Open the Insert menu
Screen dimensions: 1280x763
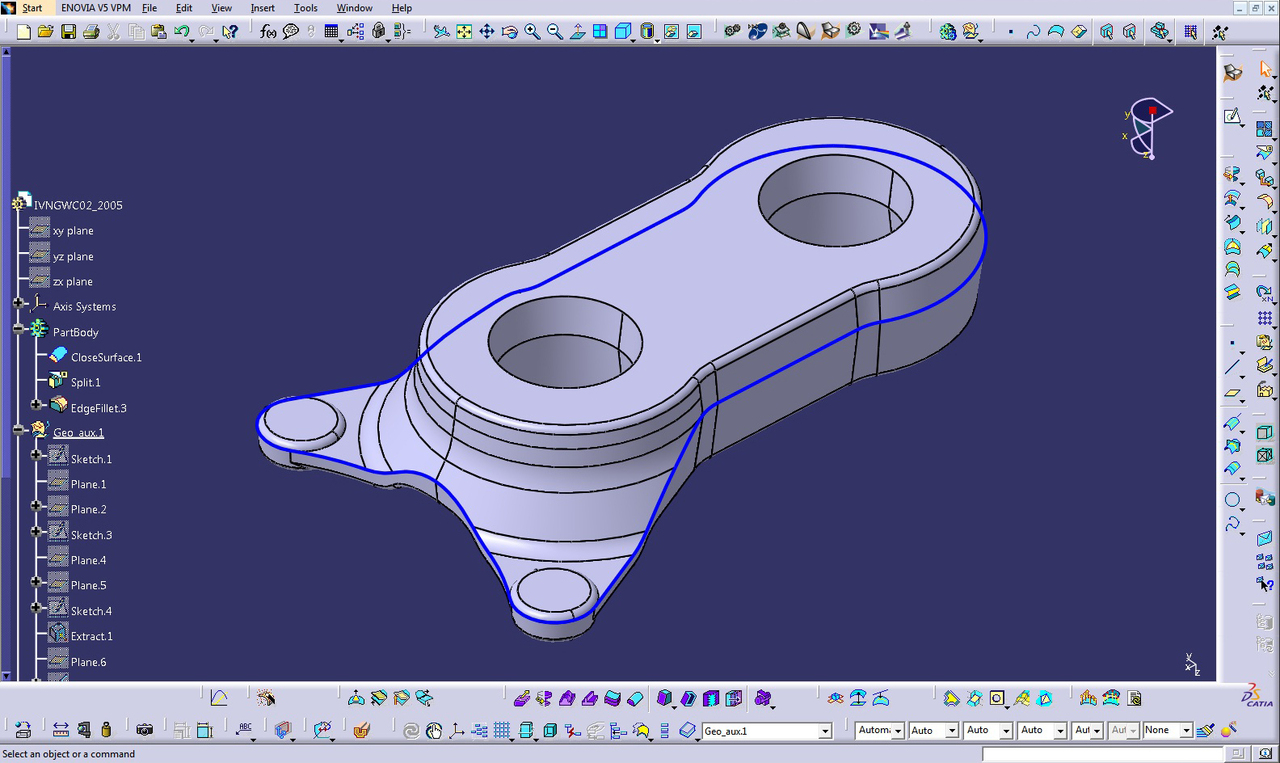pos(262,8)
